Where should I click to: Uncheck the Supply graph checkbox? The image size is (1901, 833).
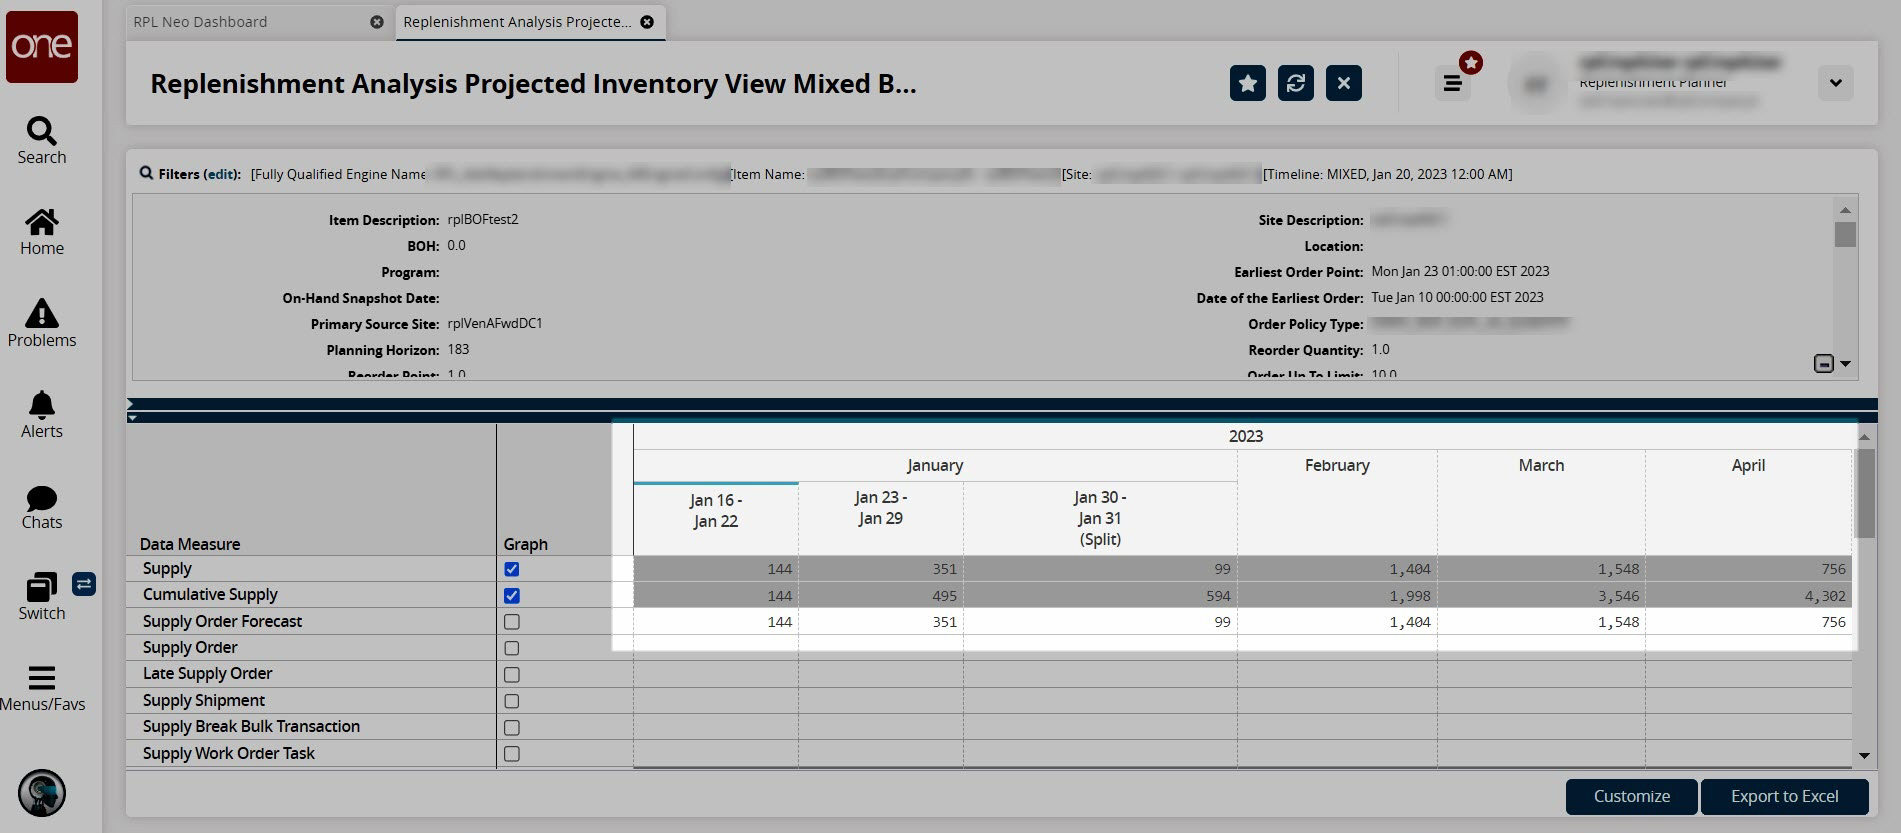coord(512,569)
